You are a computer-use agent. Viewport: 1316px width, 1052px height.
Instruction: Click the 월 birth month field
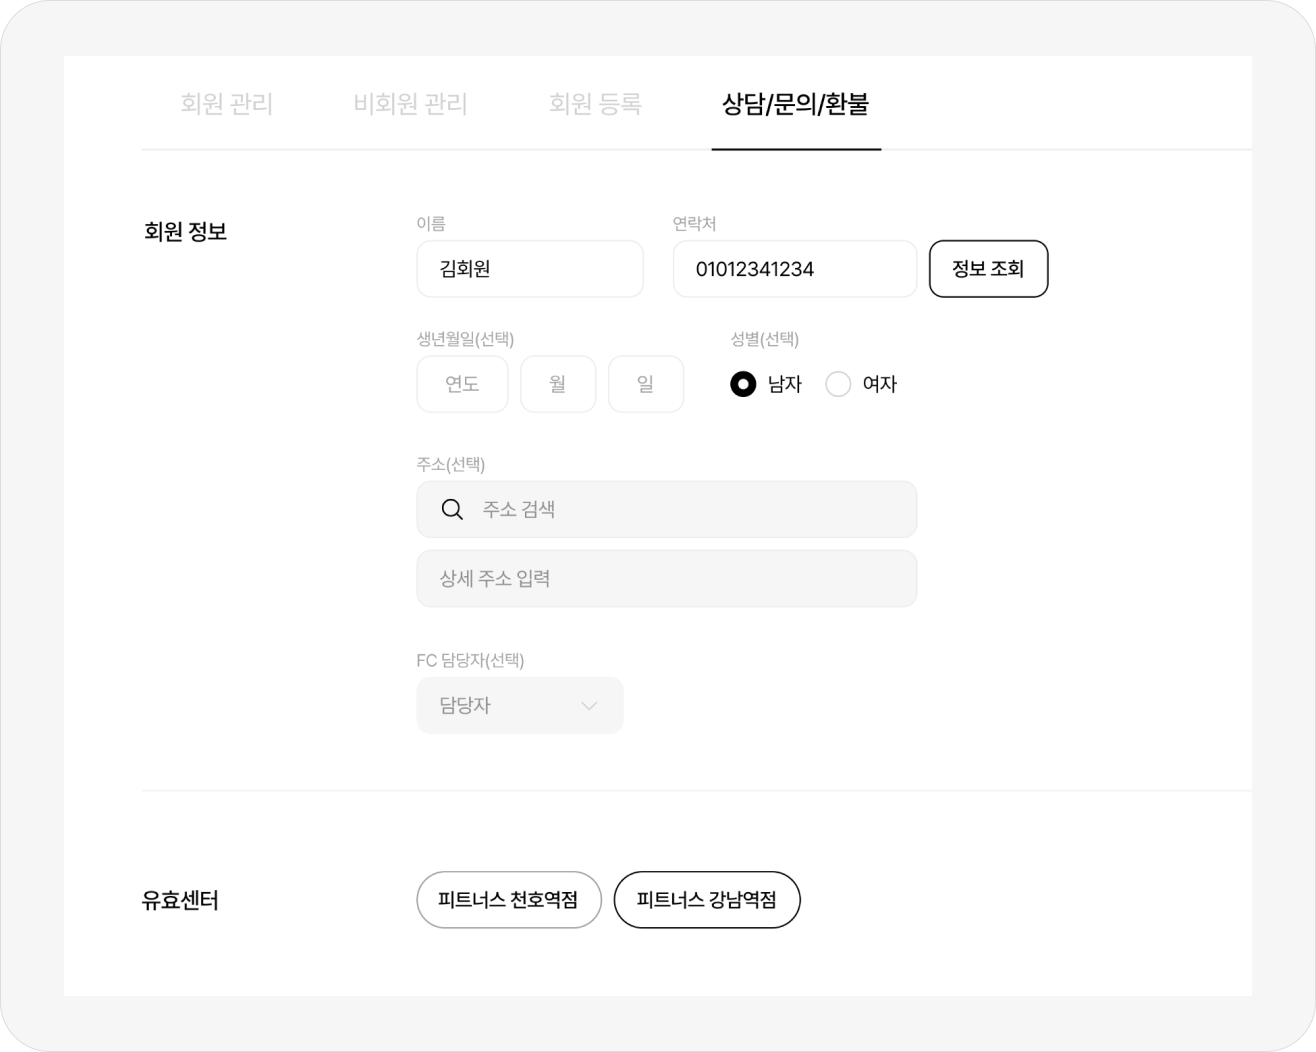point(558,384)
